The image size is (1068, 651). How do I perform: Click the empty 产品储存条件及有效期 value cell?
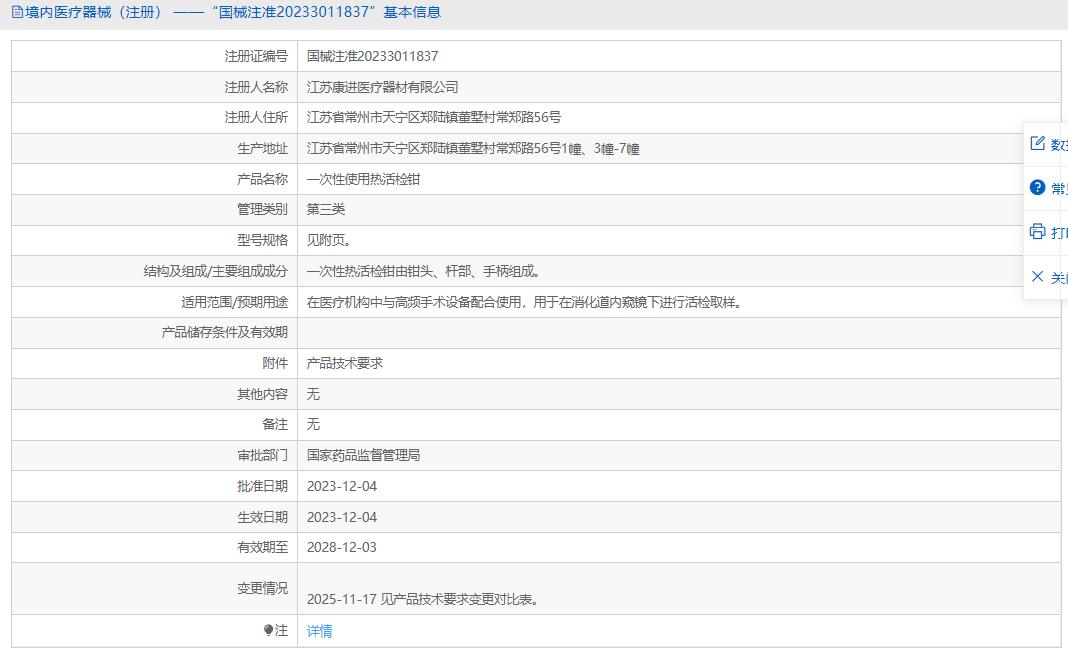point(678,333)
